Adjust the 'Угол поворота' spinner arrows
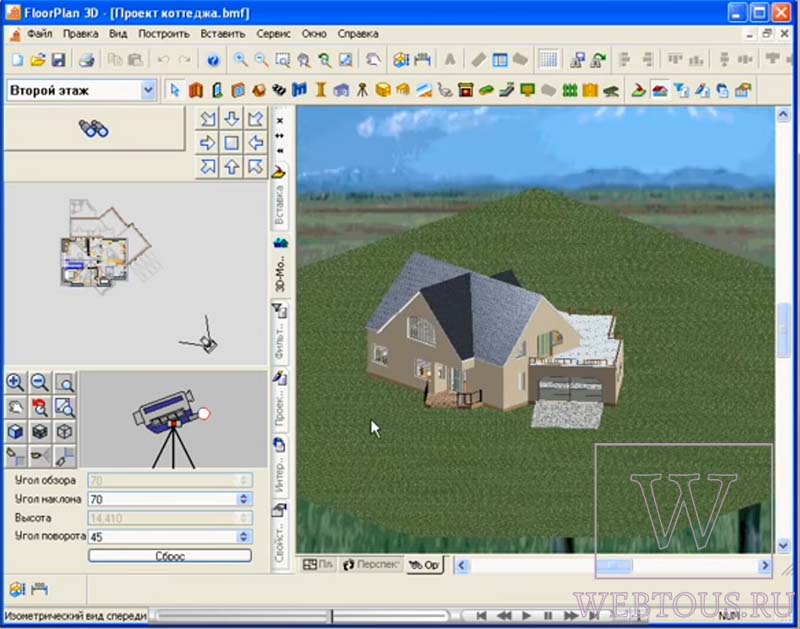The width and height of the screenshot is (800, 629). point(243,537)
